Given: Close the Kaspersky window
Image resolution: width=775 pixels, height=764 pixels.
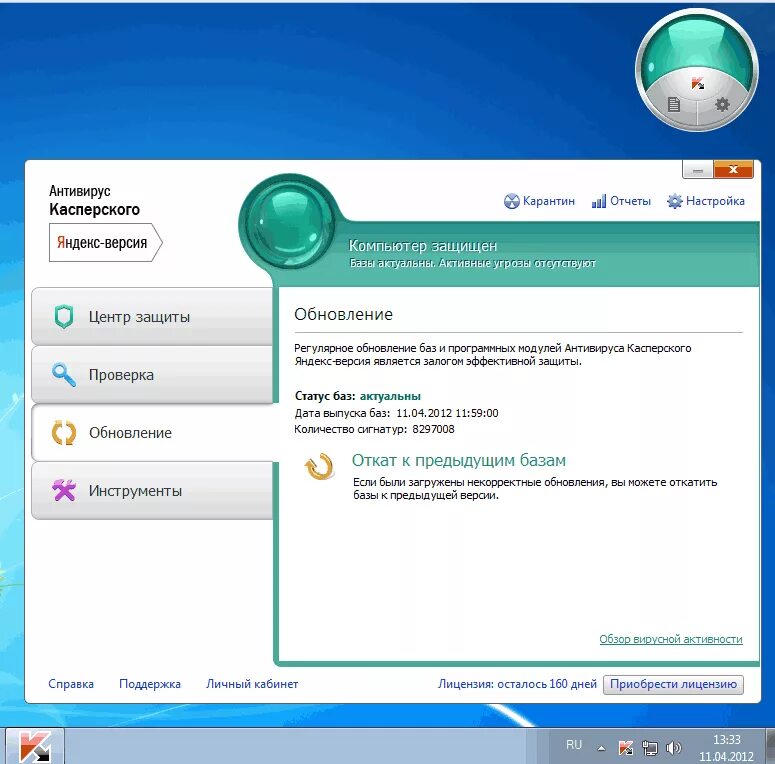Looking at the screenshot, I should pos(733,170).
